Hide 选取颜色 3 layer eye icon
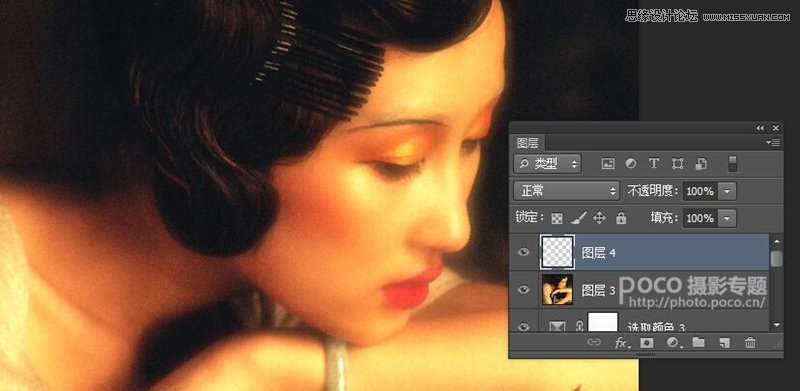The image size is (800, 391). pos(524,327)
